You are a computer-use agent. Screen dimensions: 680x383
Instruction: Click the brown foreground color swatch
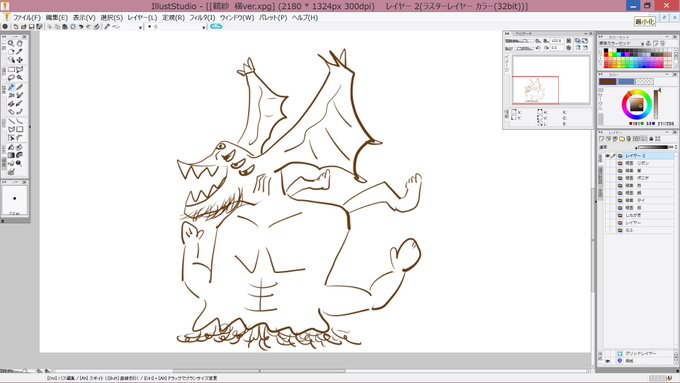tap(608, 82)
